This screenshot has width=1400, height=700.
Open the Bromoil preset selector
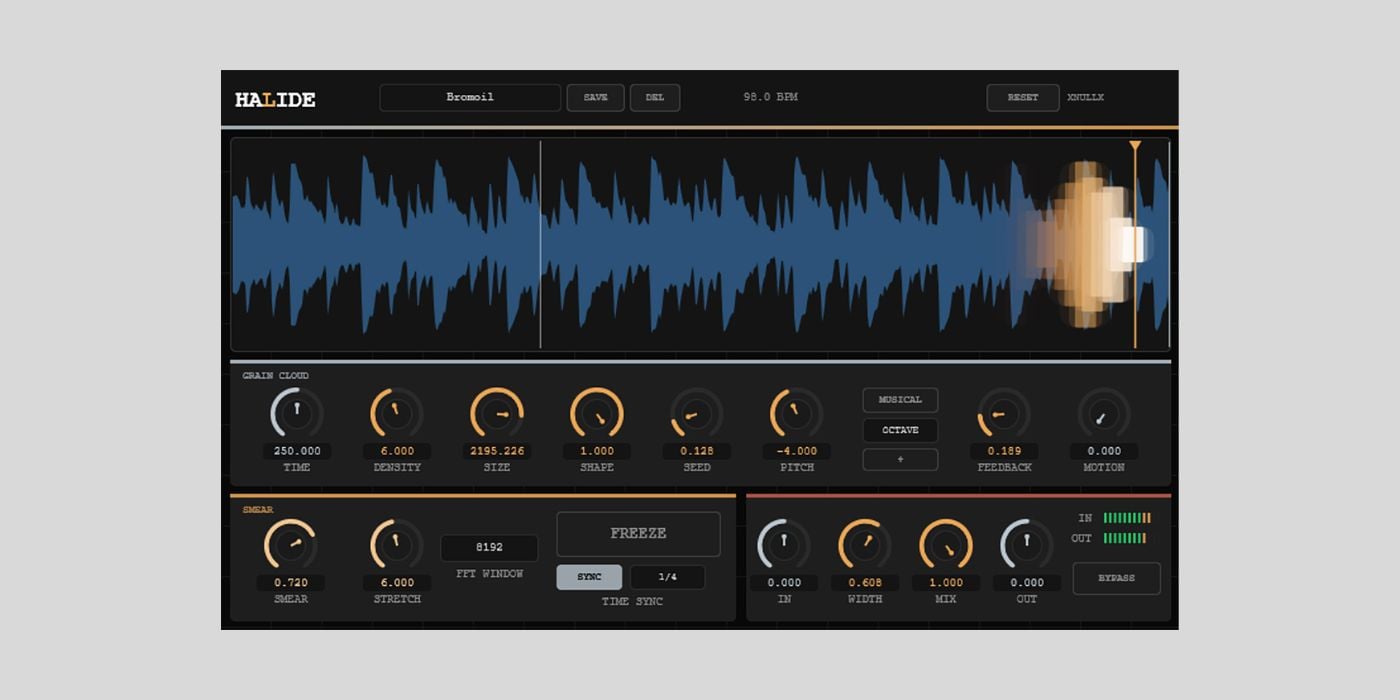click(x=470, y=97)
